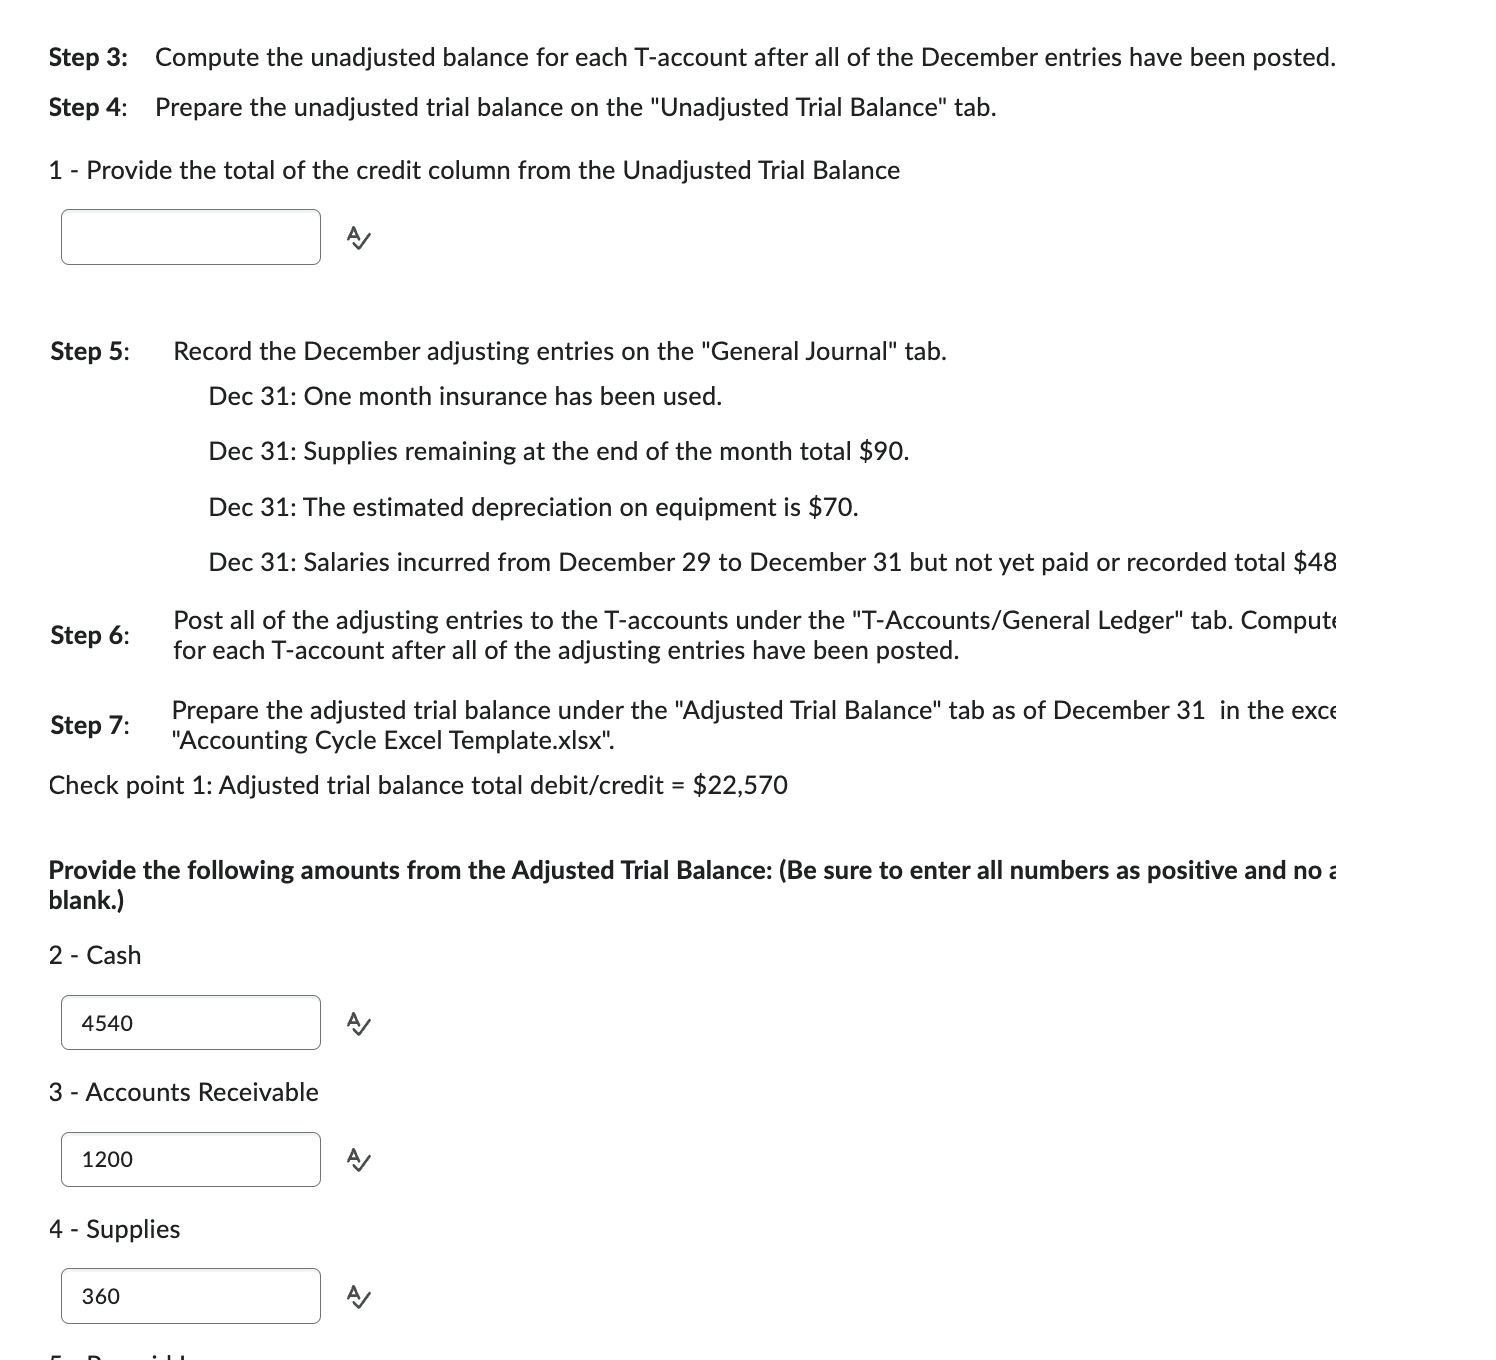Select the Step 5 heading text
This screenshot has width=1496, height=1360.
click(x=88, y=351)
